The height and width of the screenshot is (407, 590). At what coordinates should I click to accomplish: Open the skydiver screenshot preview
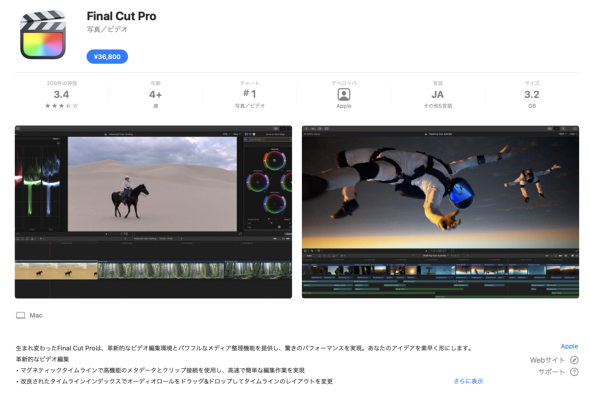click(440, 212)
